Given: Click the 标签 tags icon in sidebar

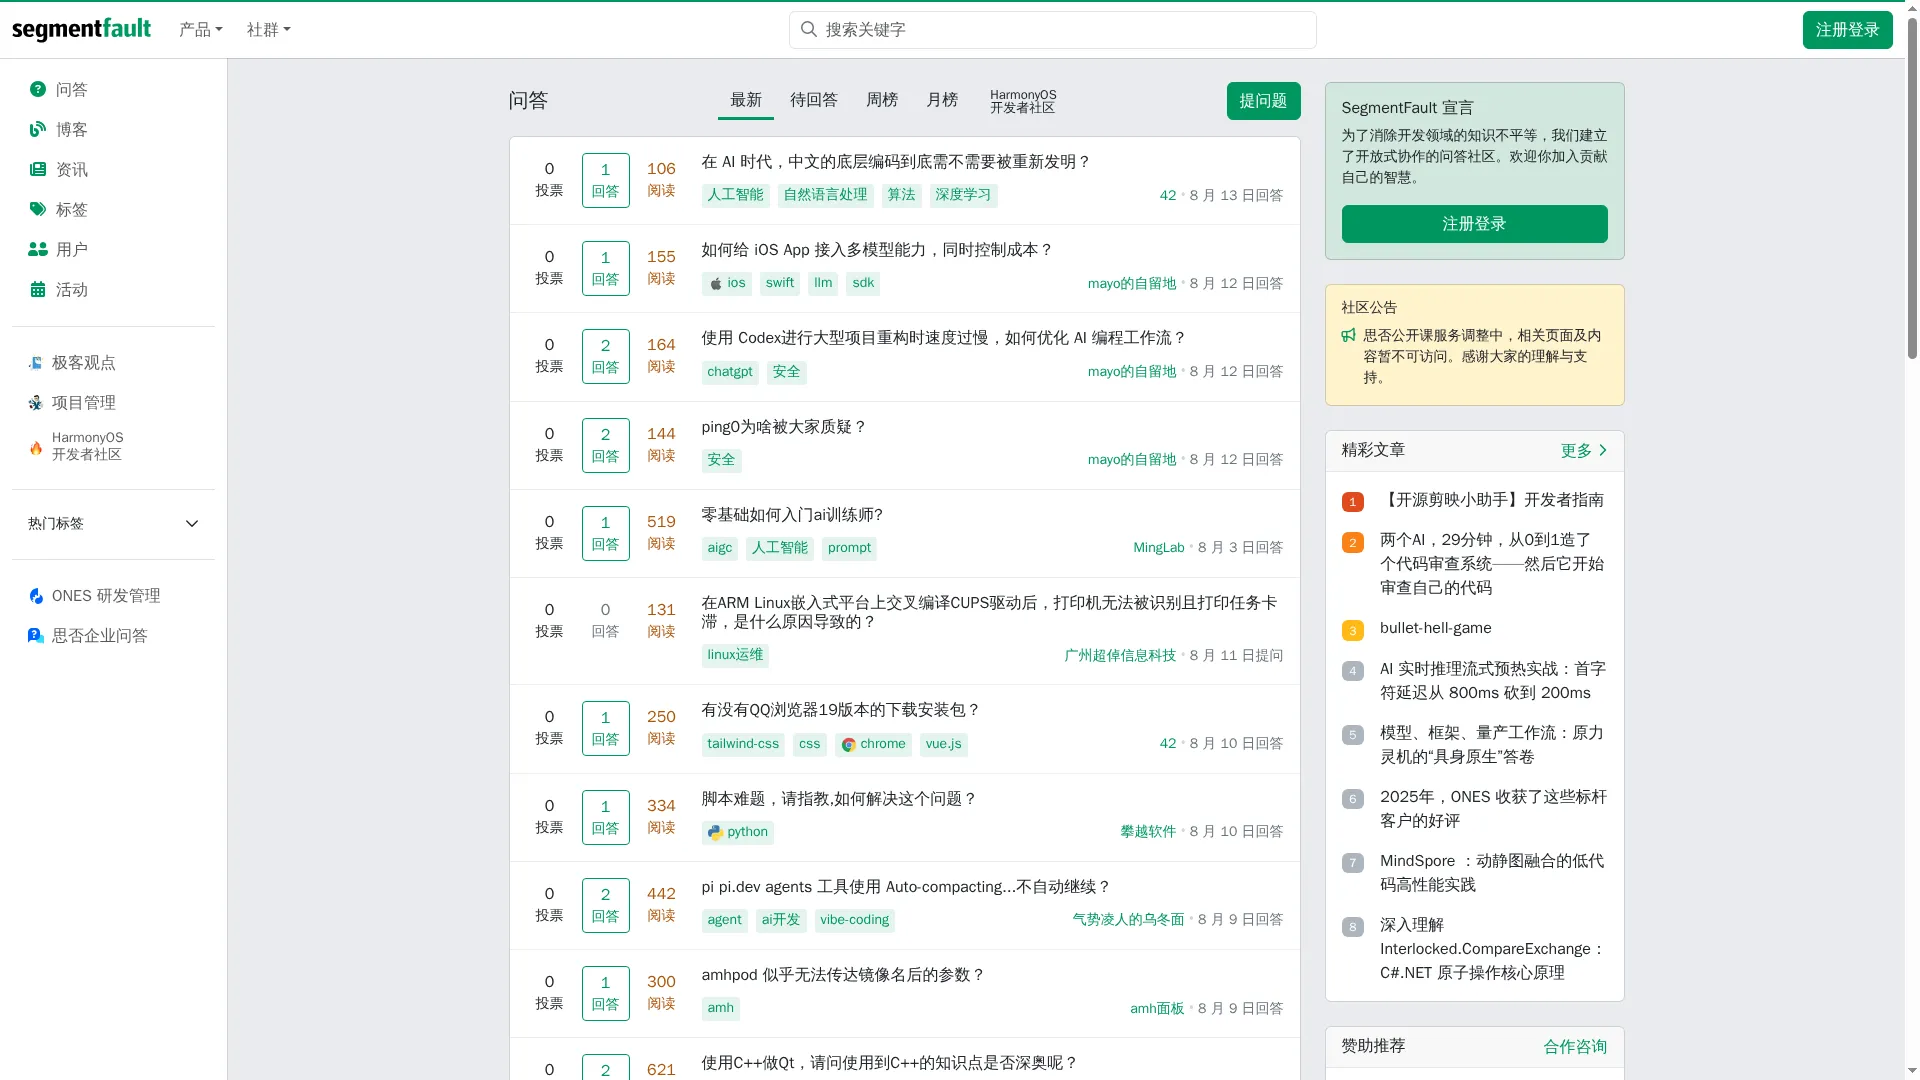Looking at the screenshot, I should click(38, 209).
